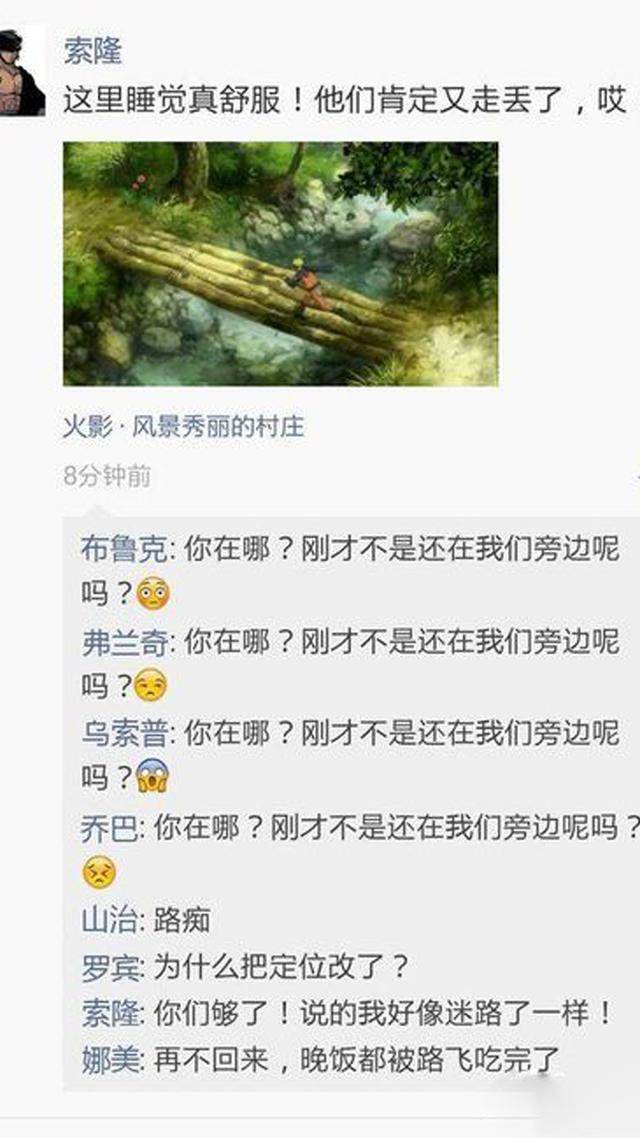Open commenter 乌索普's profile
Screen dimensions: 640x1138
click(124, 734)
